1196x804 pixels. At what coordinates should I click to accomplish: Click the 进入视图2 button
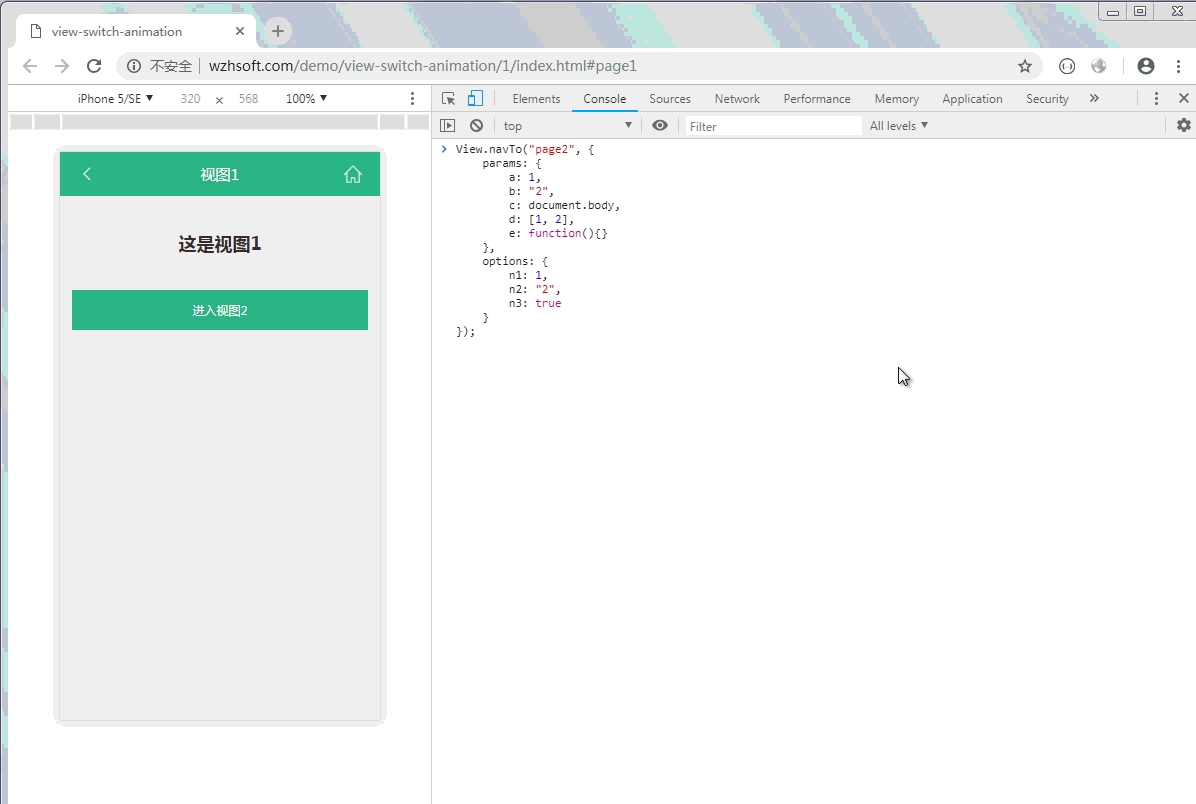220,310
